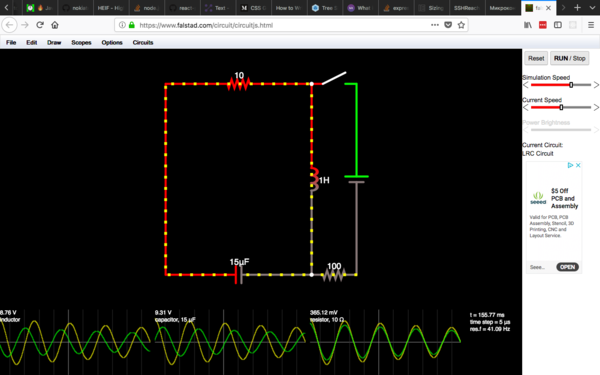Switch to the CSS tab

(x=254, y=8)
